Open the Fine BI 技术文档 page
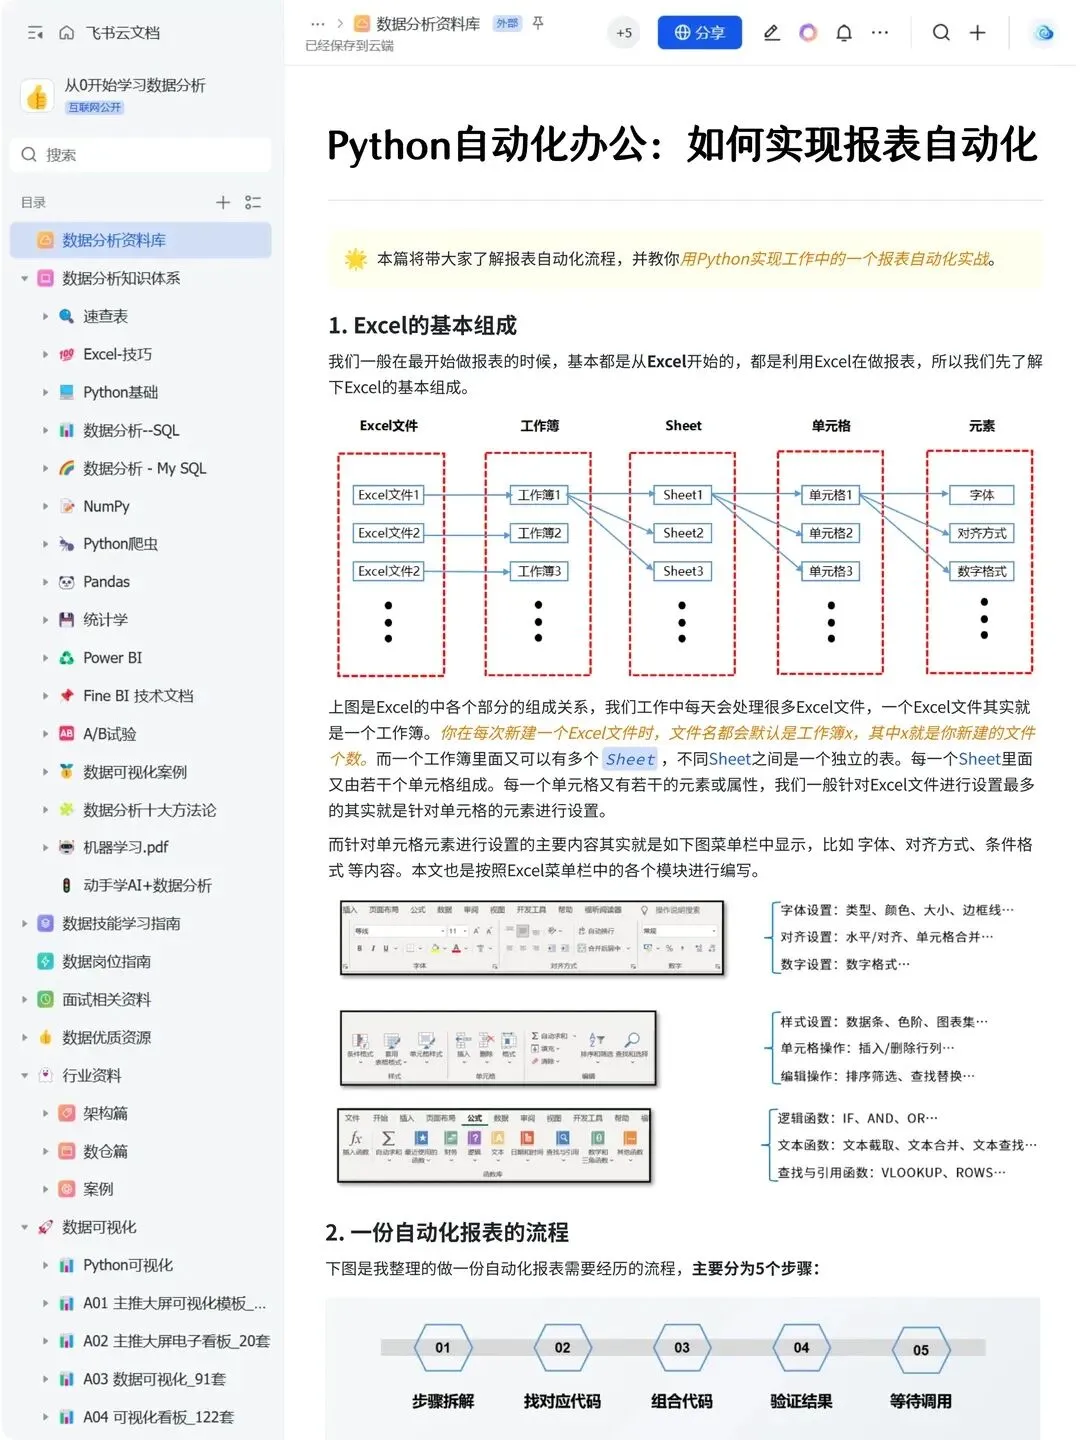 [x=138, y=696]
